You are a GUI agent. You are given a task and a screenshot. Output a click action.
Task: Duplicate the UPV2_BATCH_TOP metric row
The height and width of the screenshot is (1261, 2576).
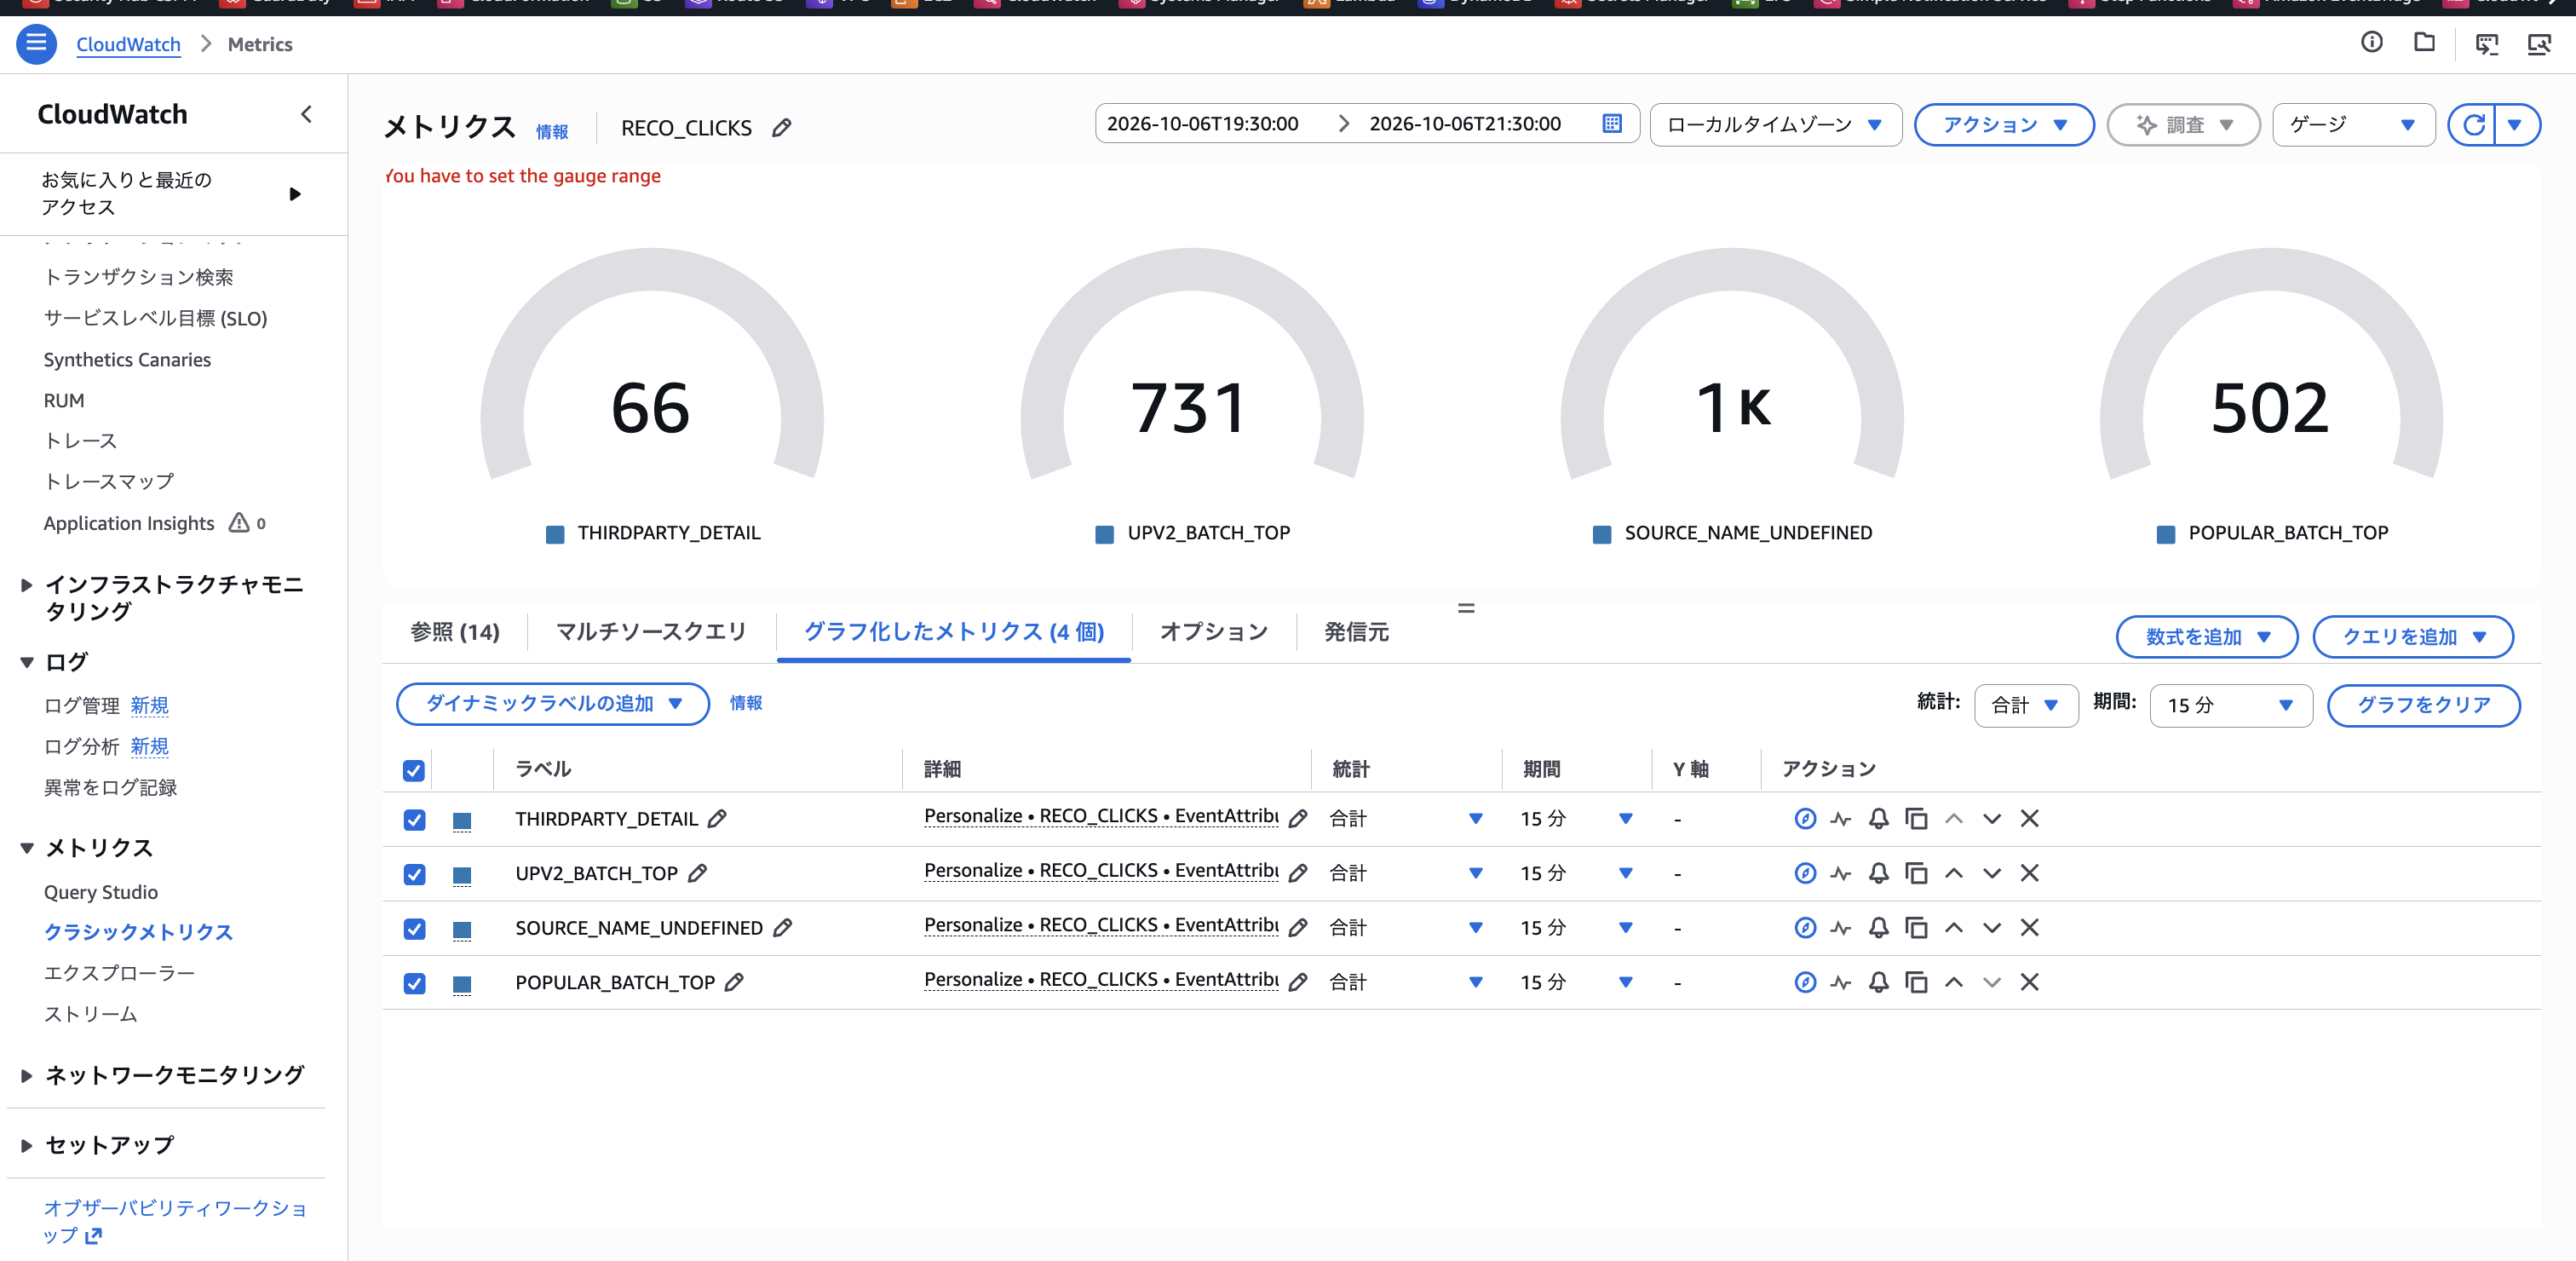pos(1916,874)
